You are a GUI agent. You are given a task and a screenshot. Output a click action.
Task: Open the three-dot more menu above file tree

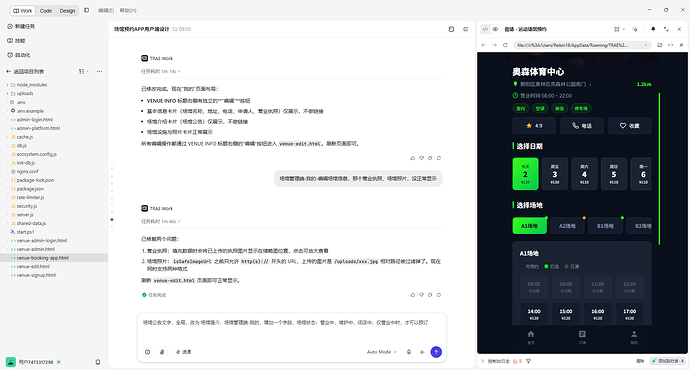[99, 71]
